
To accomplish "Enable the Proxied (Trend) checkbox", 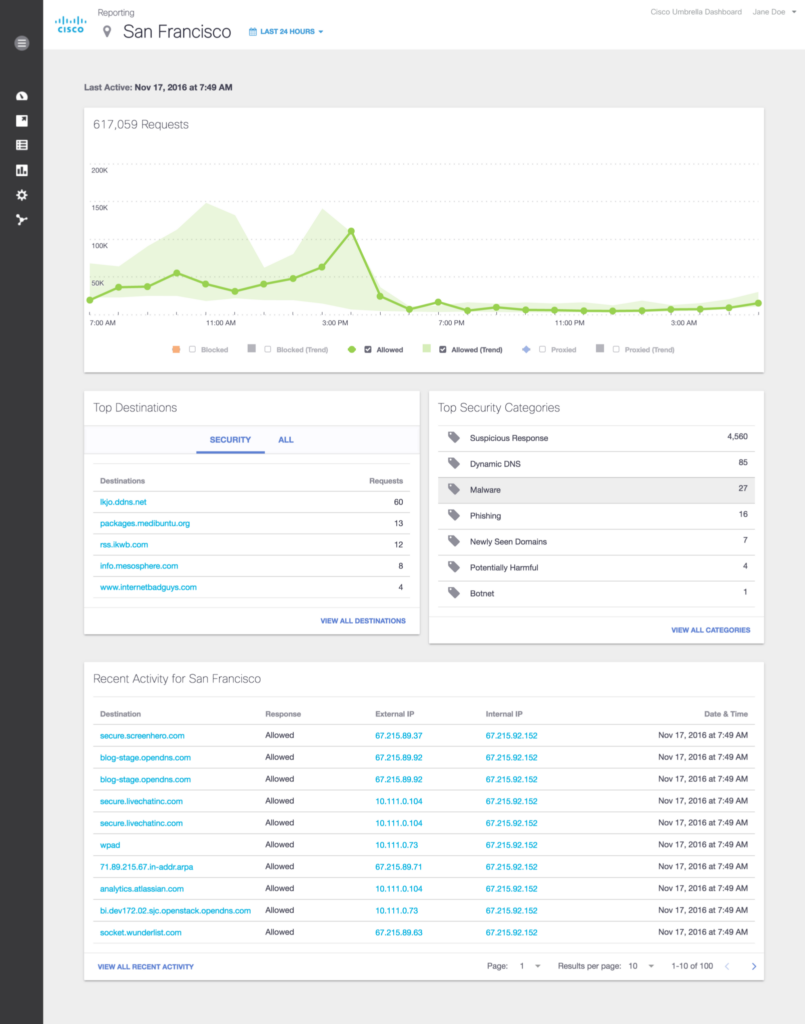I will tap(616, 349).
